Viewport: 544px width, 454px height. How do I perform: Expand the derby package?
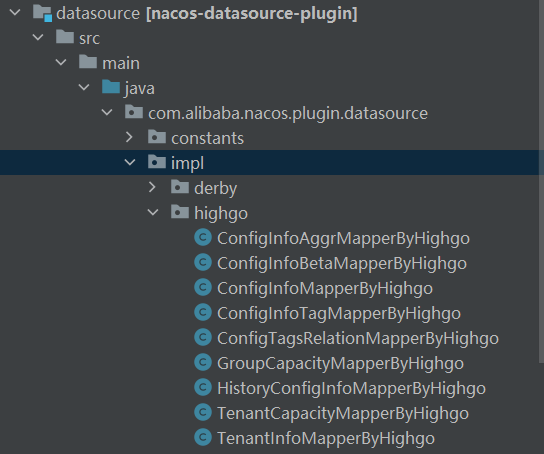152,187
